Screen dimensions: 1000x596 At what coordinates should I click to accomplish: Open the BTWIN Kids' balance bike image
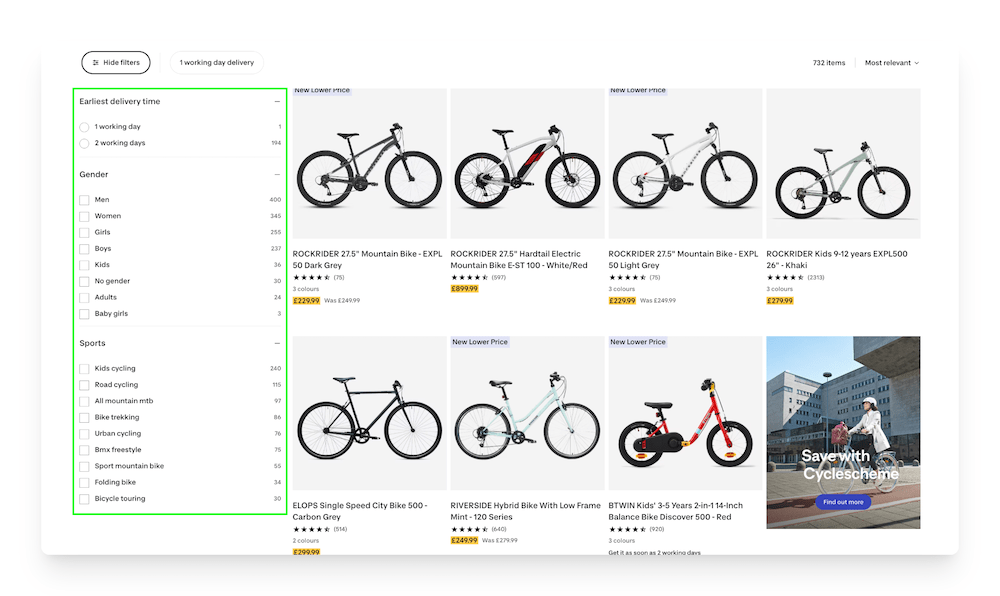point(685,415)
